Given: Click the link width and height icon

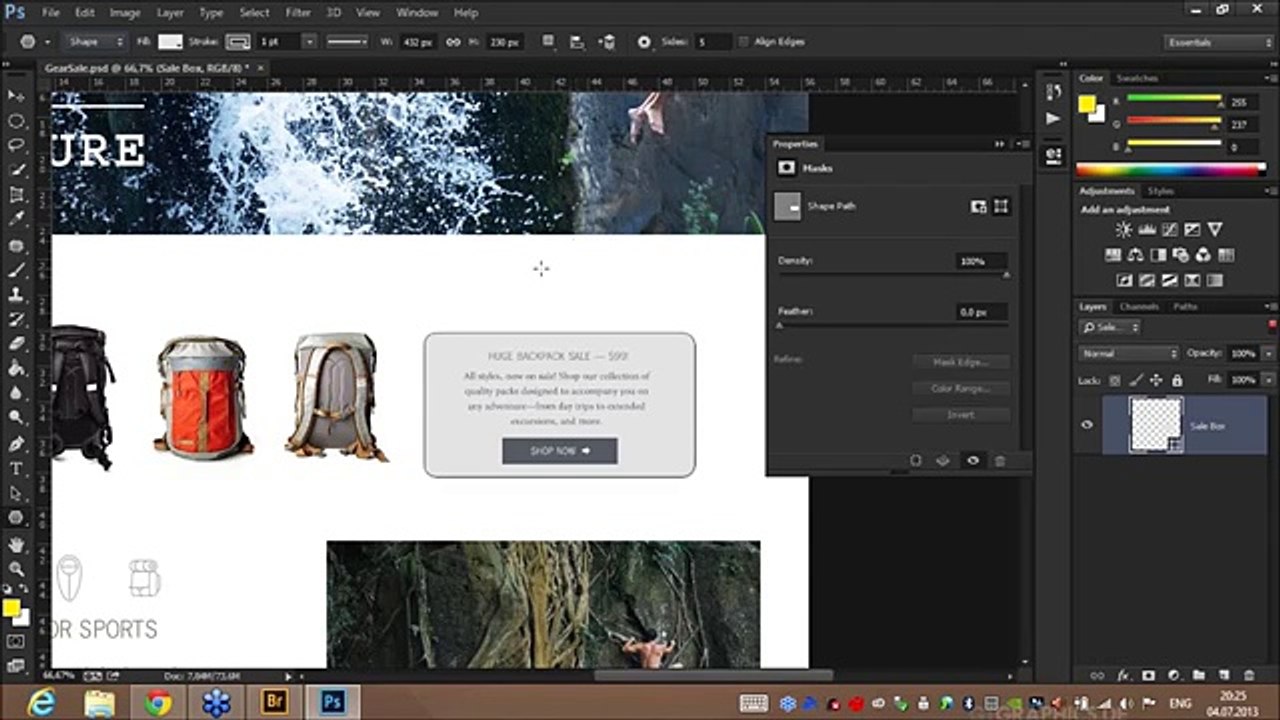Looking at the screenshot, I should 453,42.
